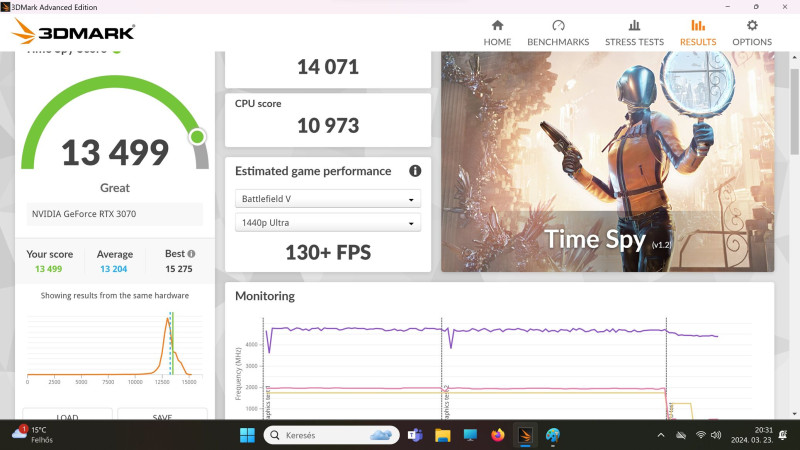Open Firefox from the taskbar
Viewport: 800px width, 450px height.
(497, 435)
